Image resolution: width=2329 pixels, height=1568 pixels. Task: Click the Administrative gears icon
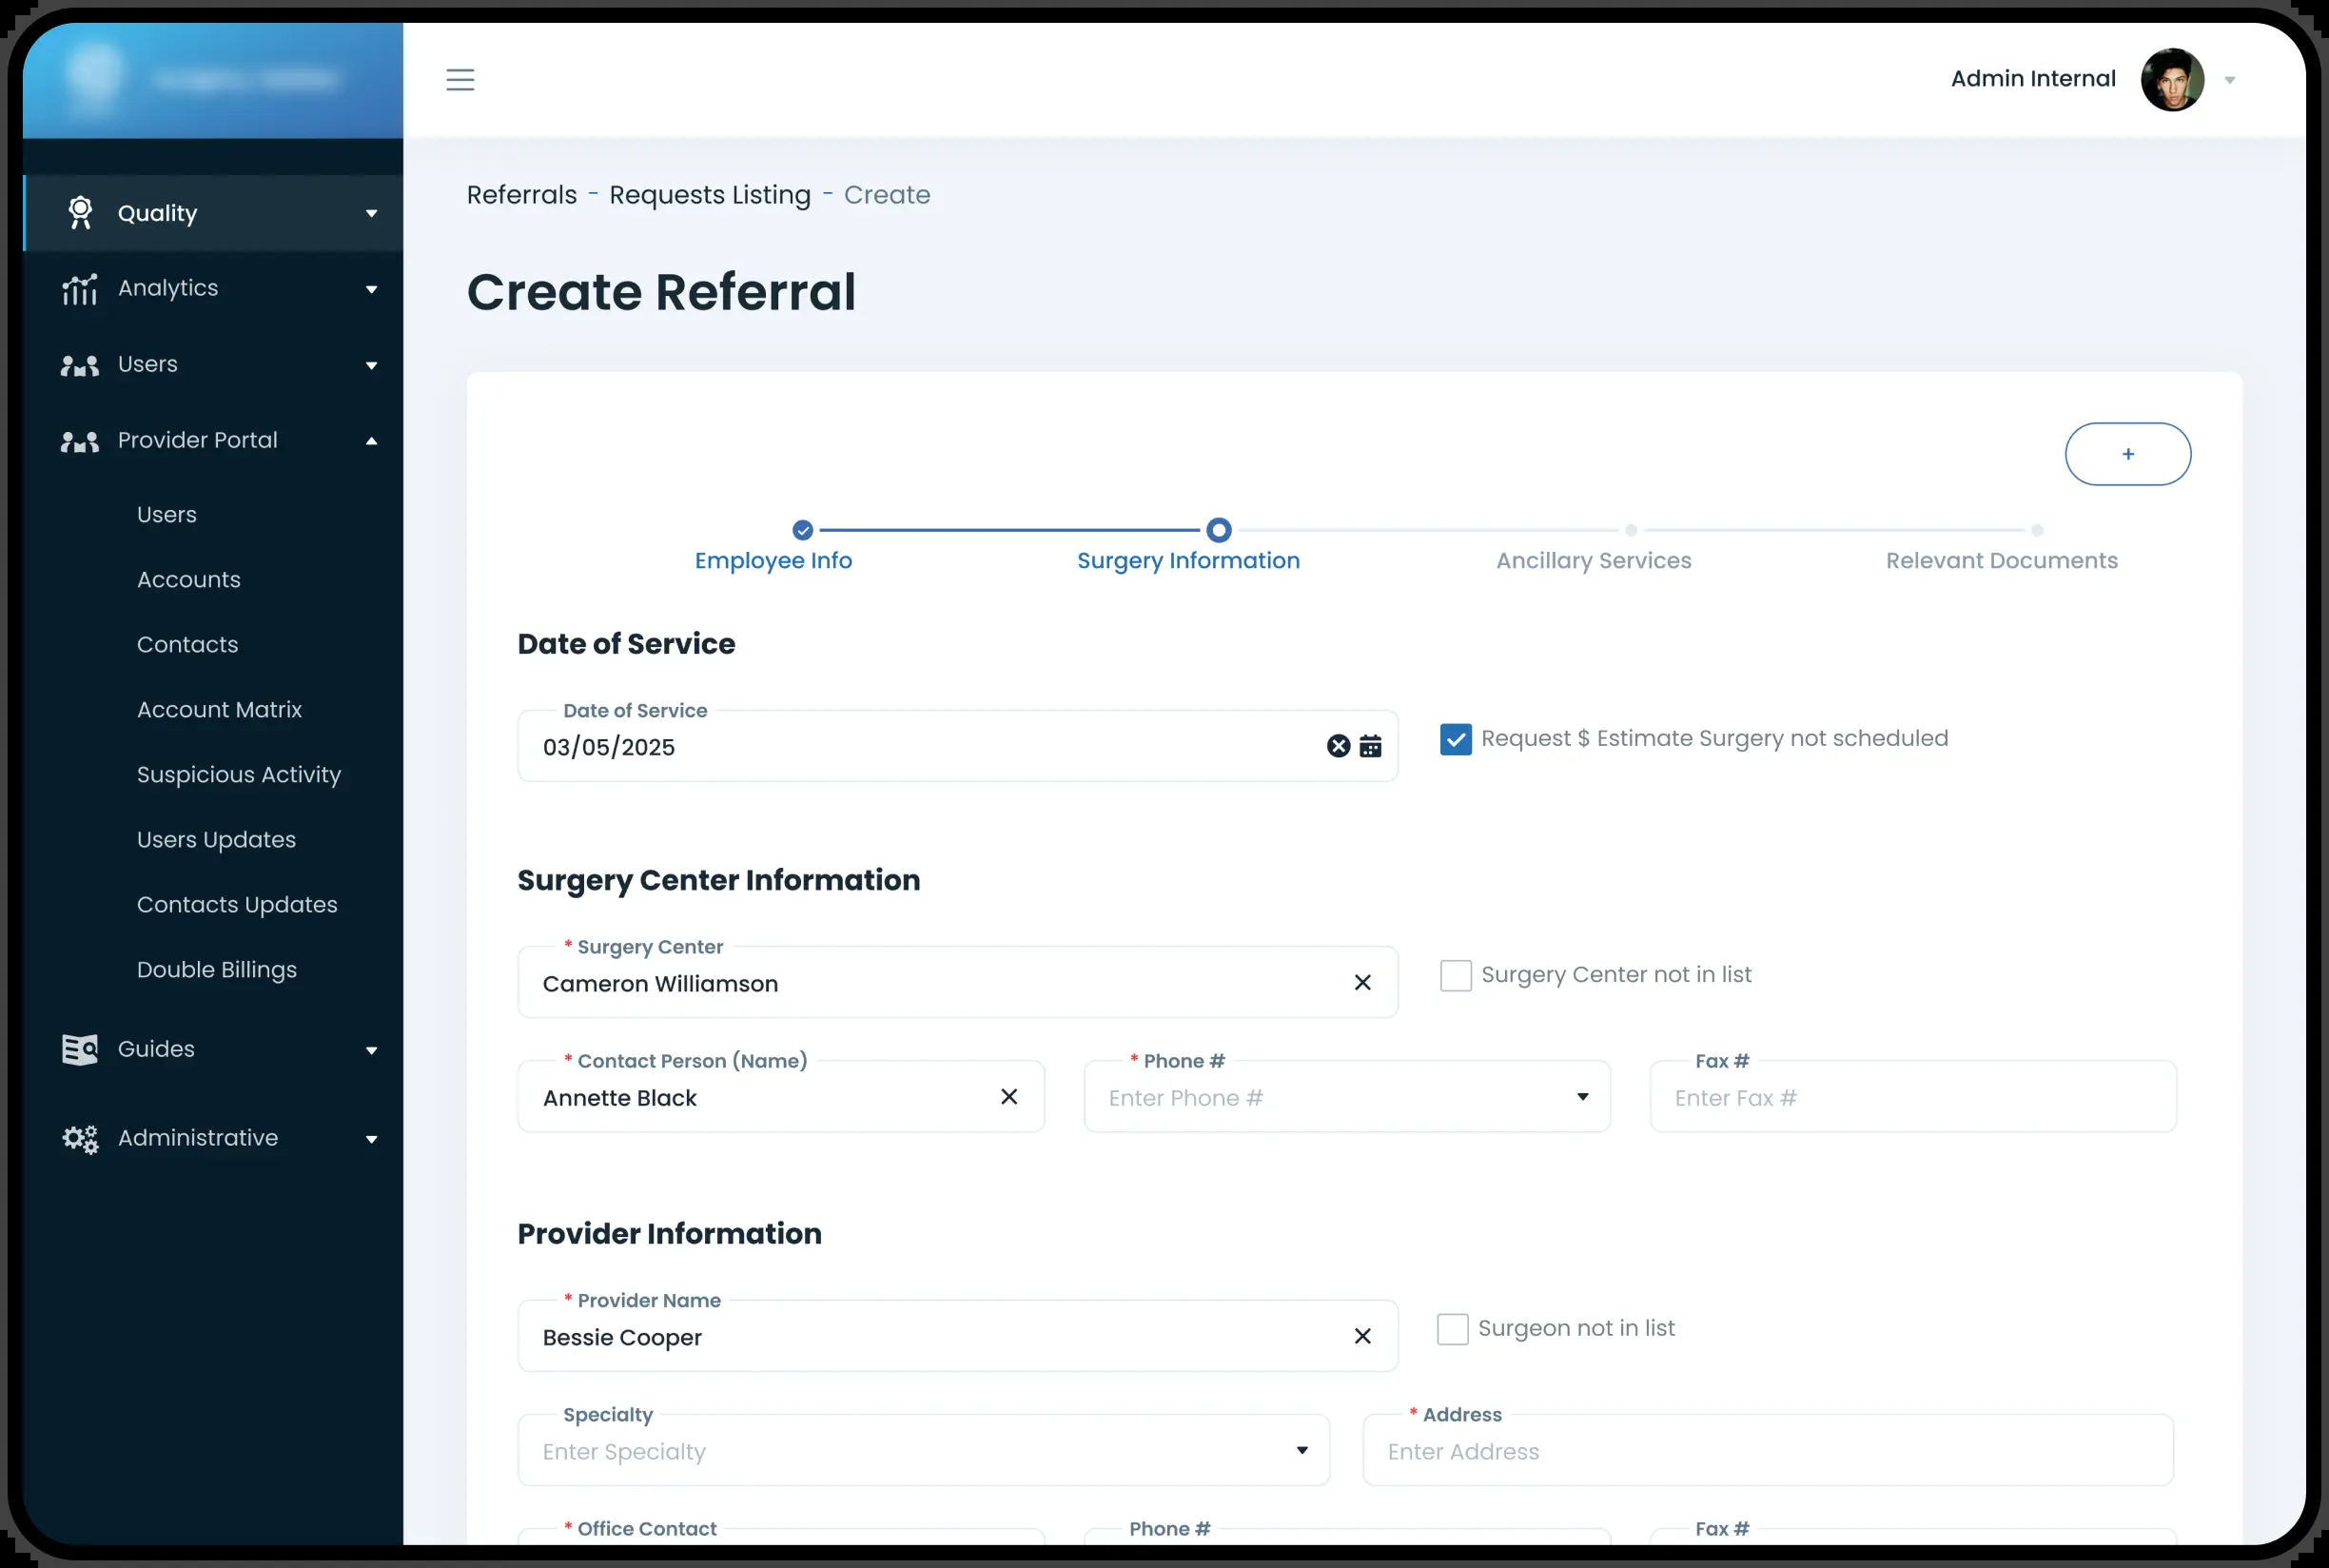(x=80, y=1138)
